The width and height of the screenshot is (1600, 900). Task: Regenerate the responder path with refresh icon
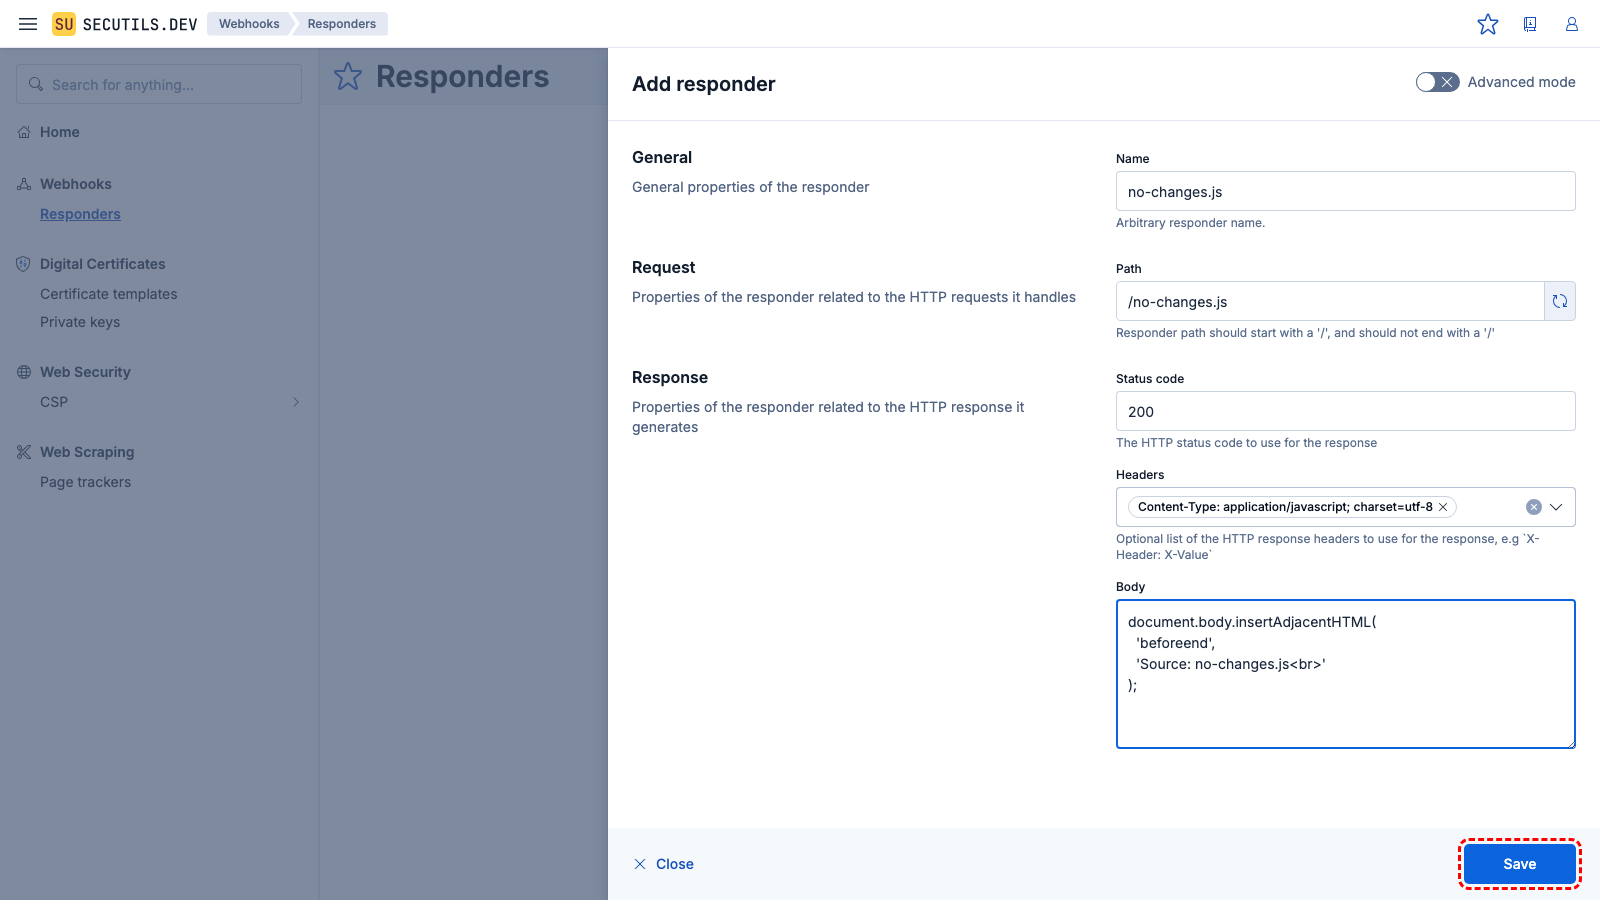[x=1560, y=301]
